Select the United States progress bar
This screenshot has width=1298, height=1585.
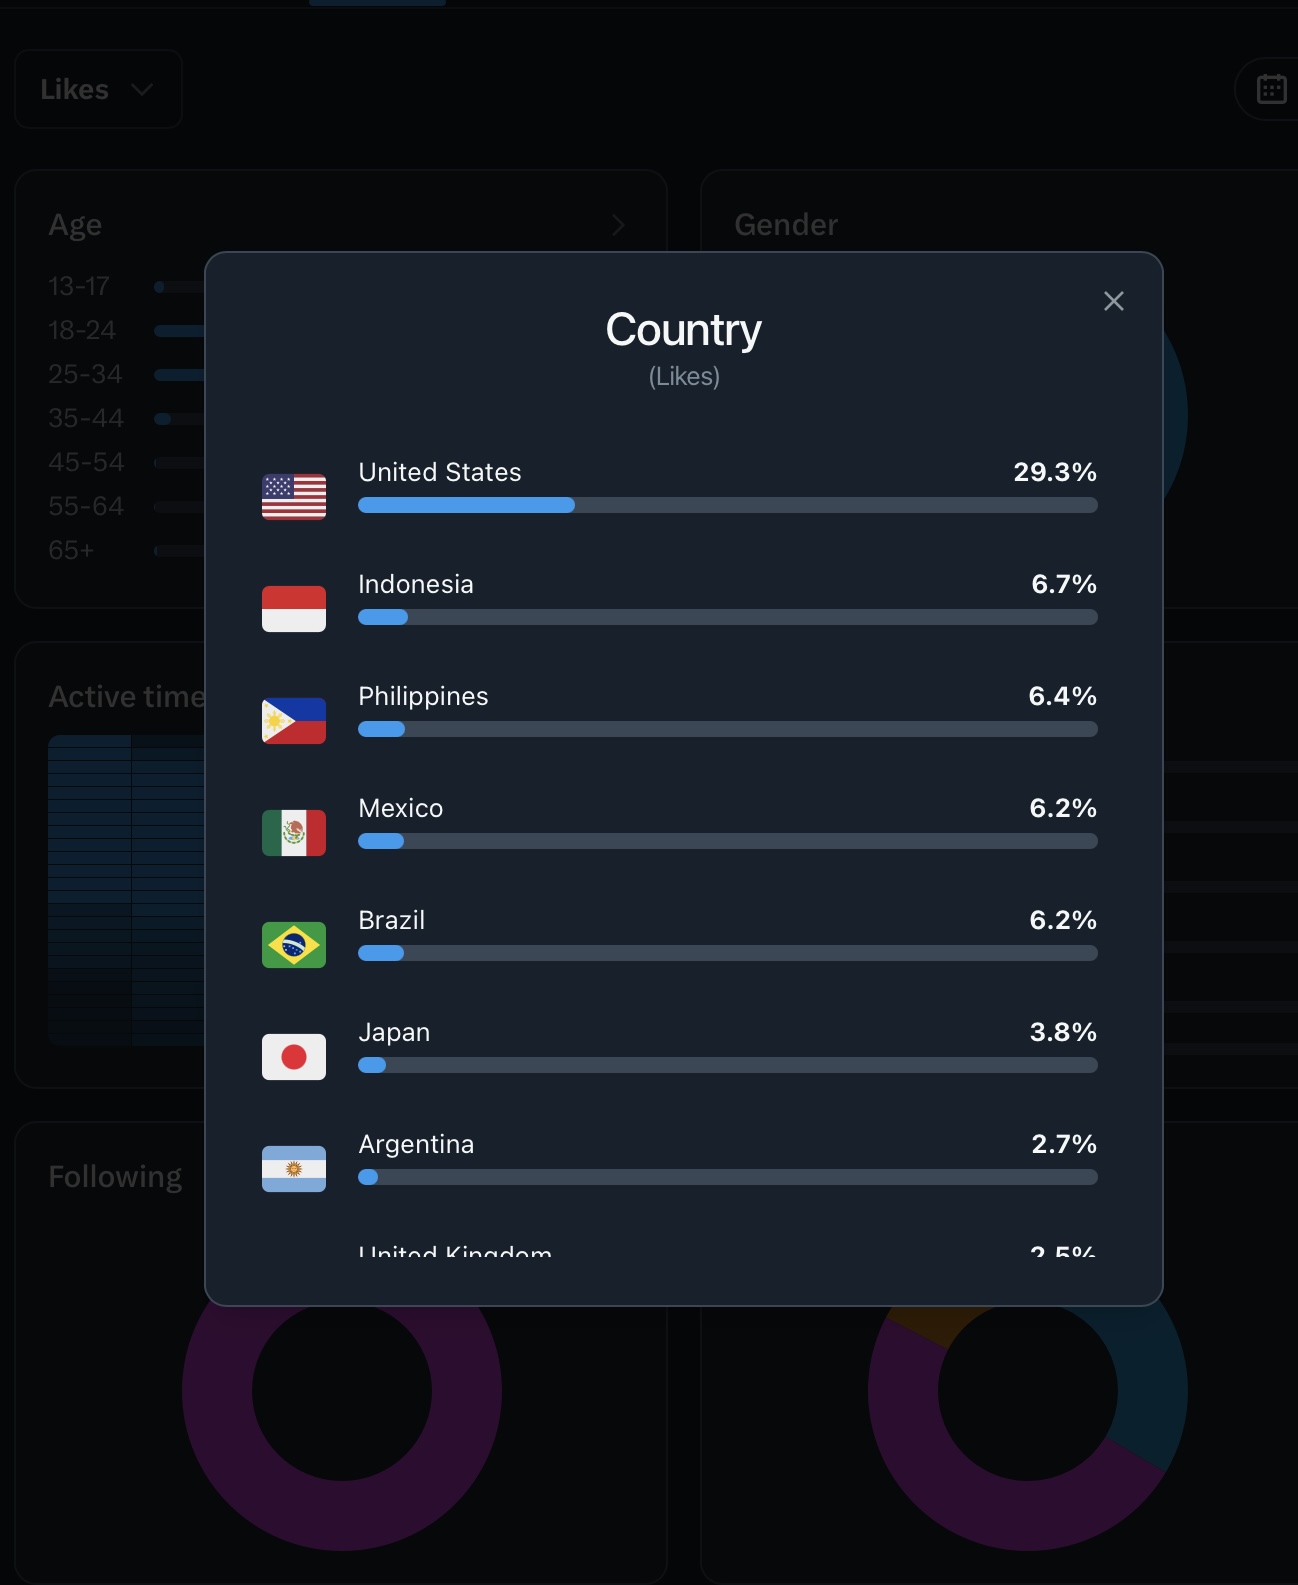click(728, 505)
